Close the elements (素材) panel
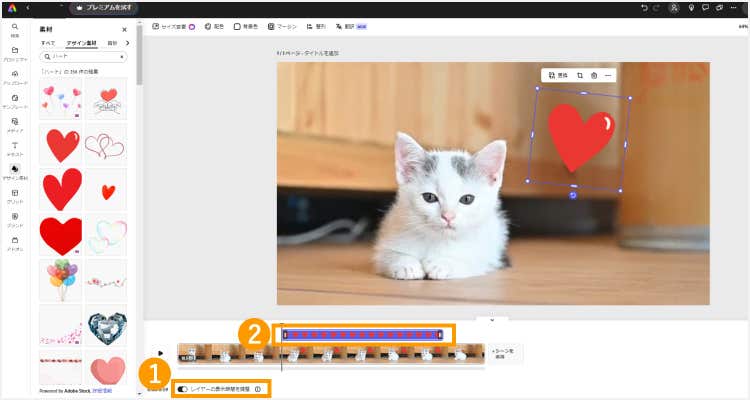This screenshot has height=400, width=750. pyautogui.click(x=124, y=30)
